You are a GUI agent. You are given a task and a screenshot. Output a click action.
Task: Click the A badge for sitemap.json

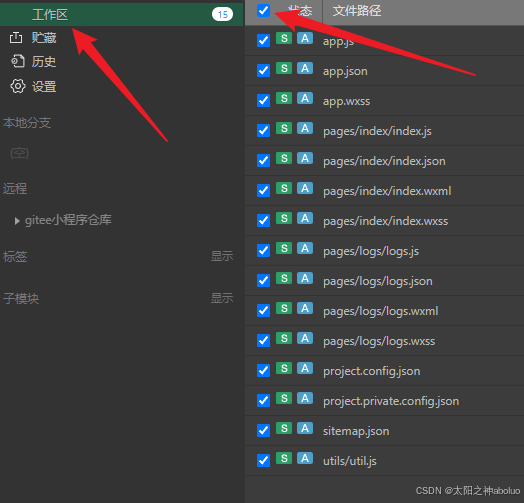[305, 428]
